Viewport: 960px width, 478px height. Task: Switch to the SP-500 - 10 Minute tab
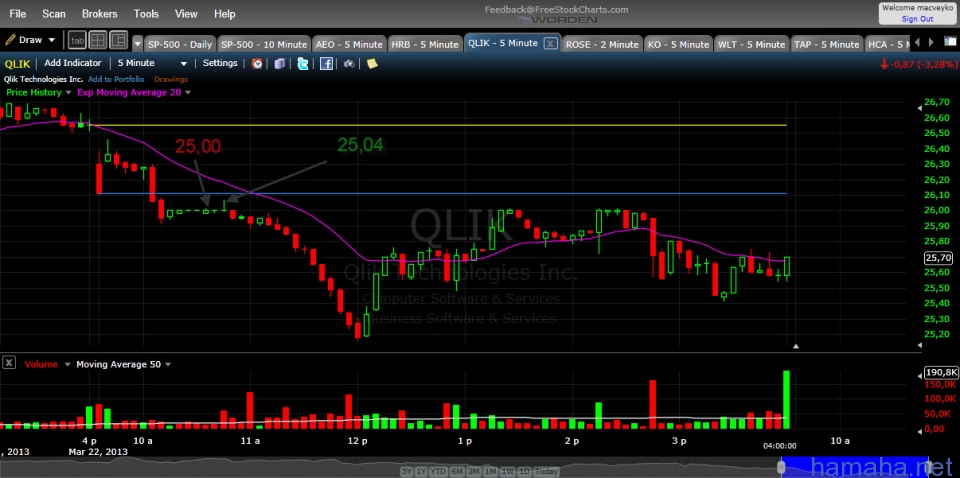point(264,44)
